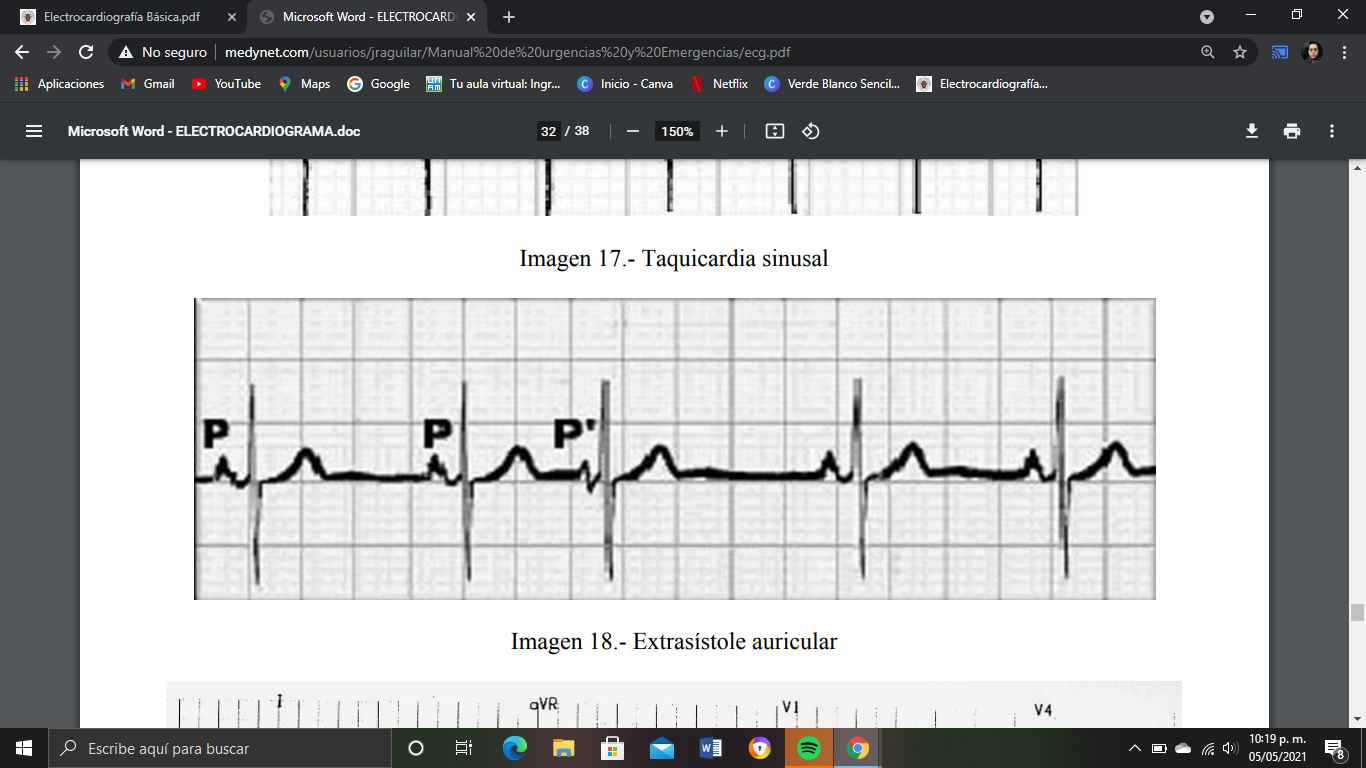
Task: Print the ELECTROCARDIOGRAMA document
Action: 1292,130
